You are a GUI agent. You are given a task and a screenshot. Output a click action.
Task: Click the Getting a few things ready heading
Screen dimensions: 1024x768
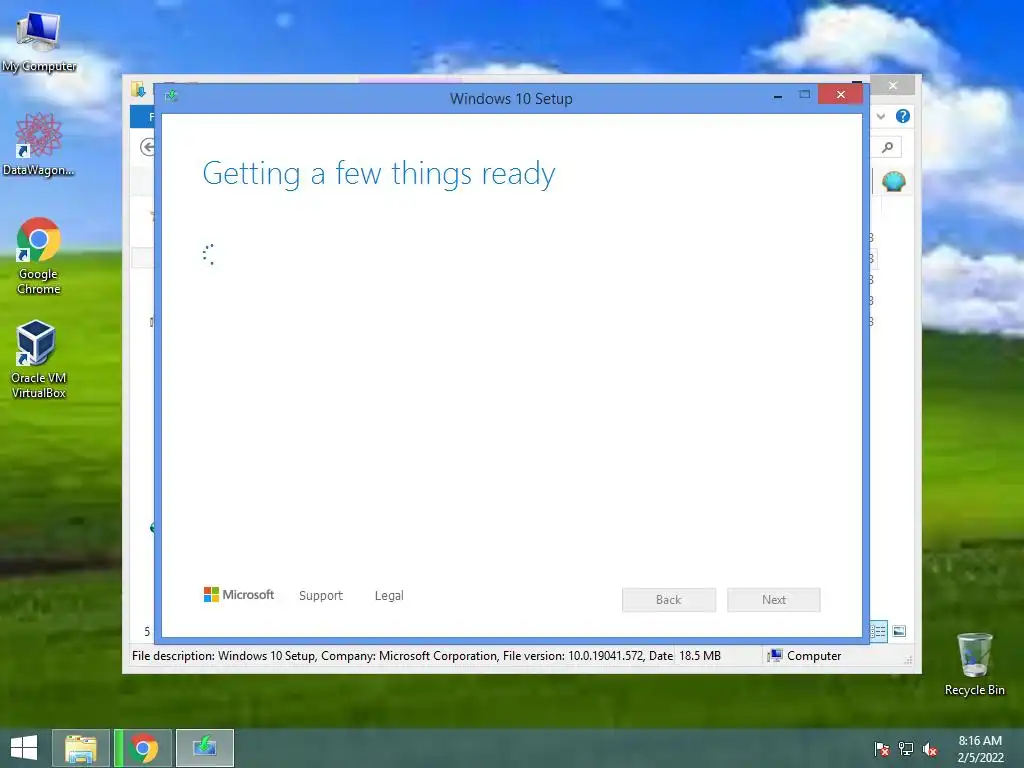coord(379,174)
